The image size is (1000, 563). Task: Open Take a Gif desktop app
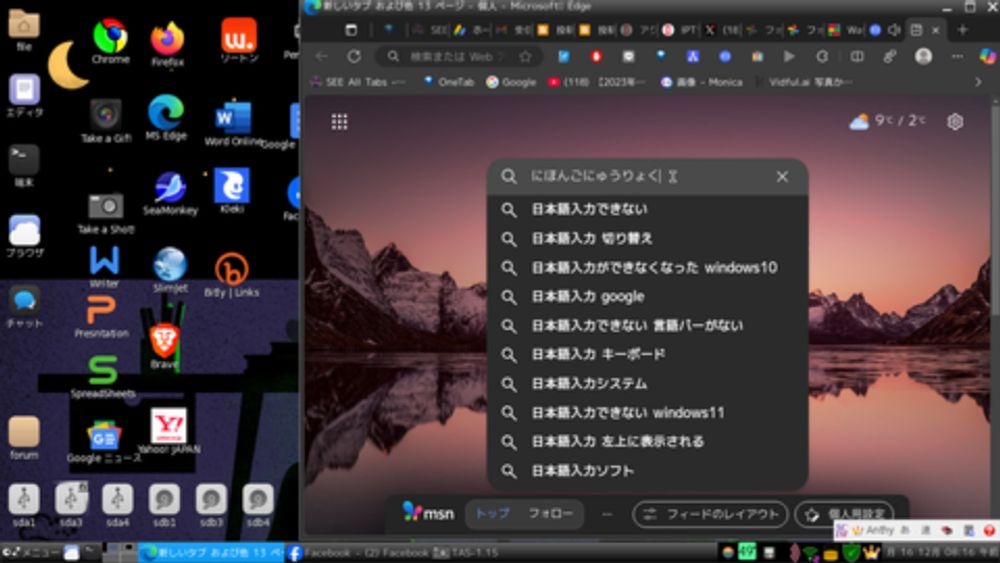(x=106, y=121)
